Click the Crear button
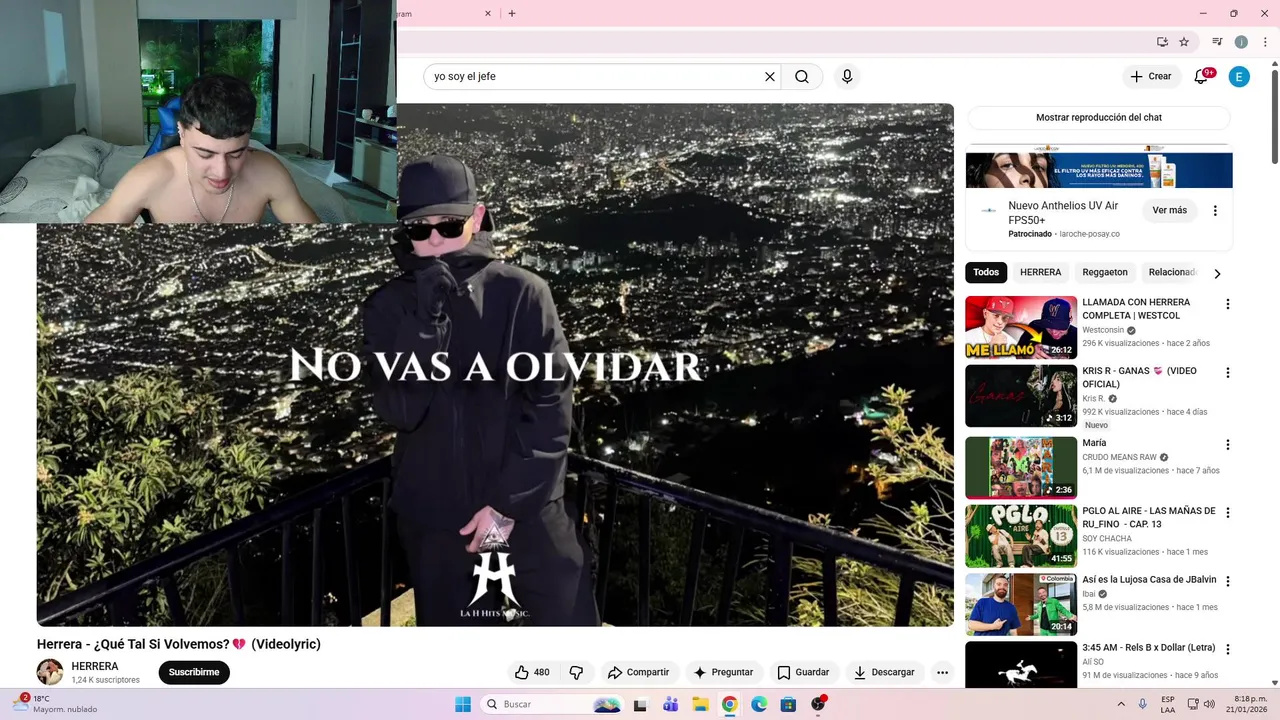The image size is (1280, 720). coord(1150,77)
